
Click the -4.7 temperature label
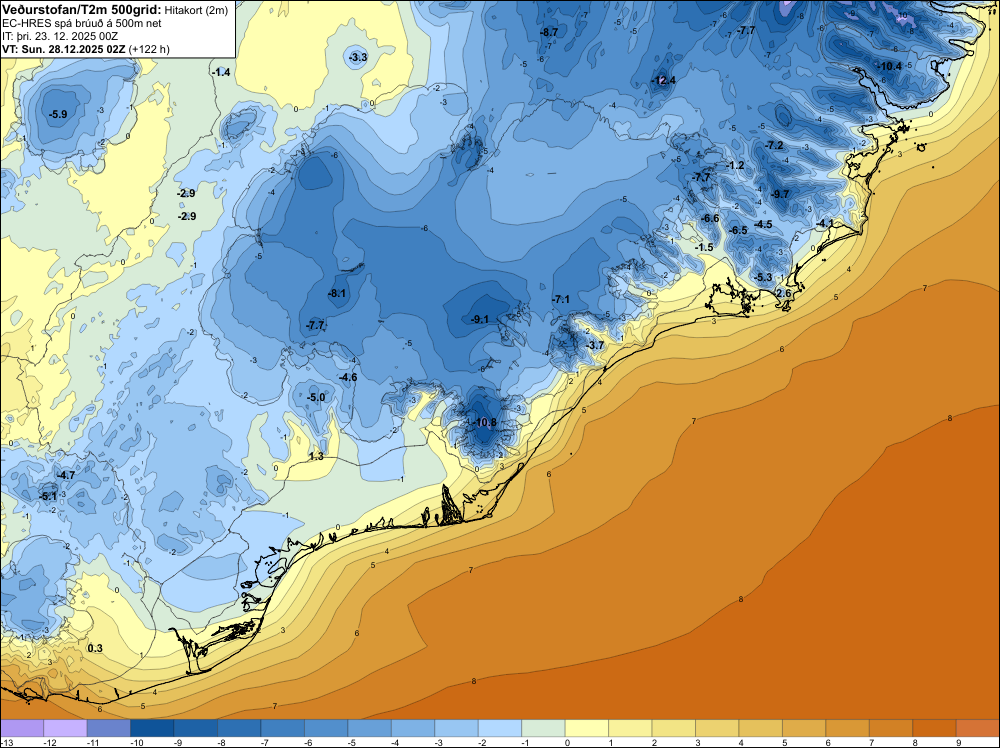66,476
